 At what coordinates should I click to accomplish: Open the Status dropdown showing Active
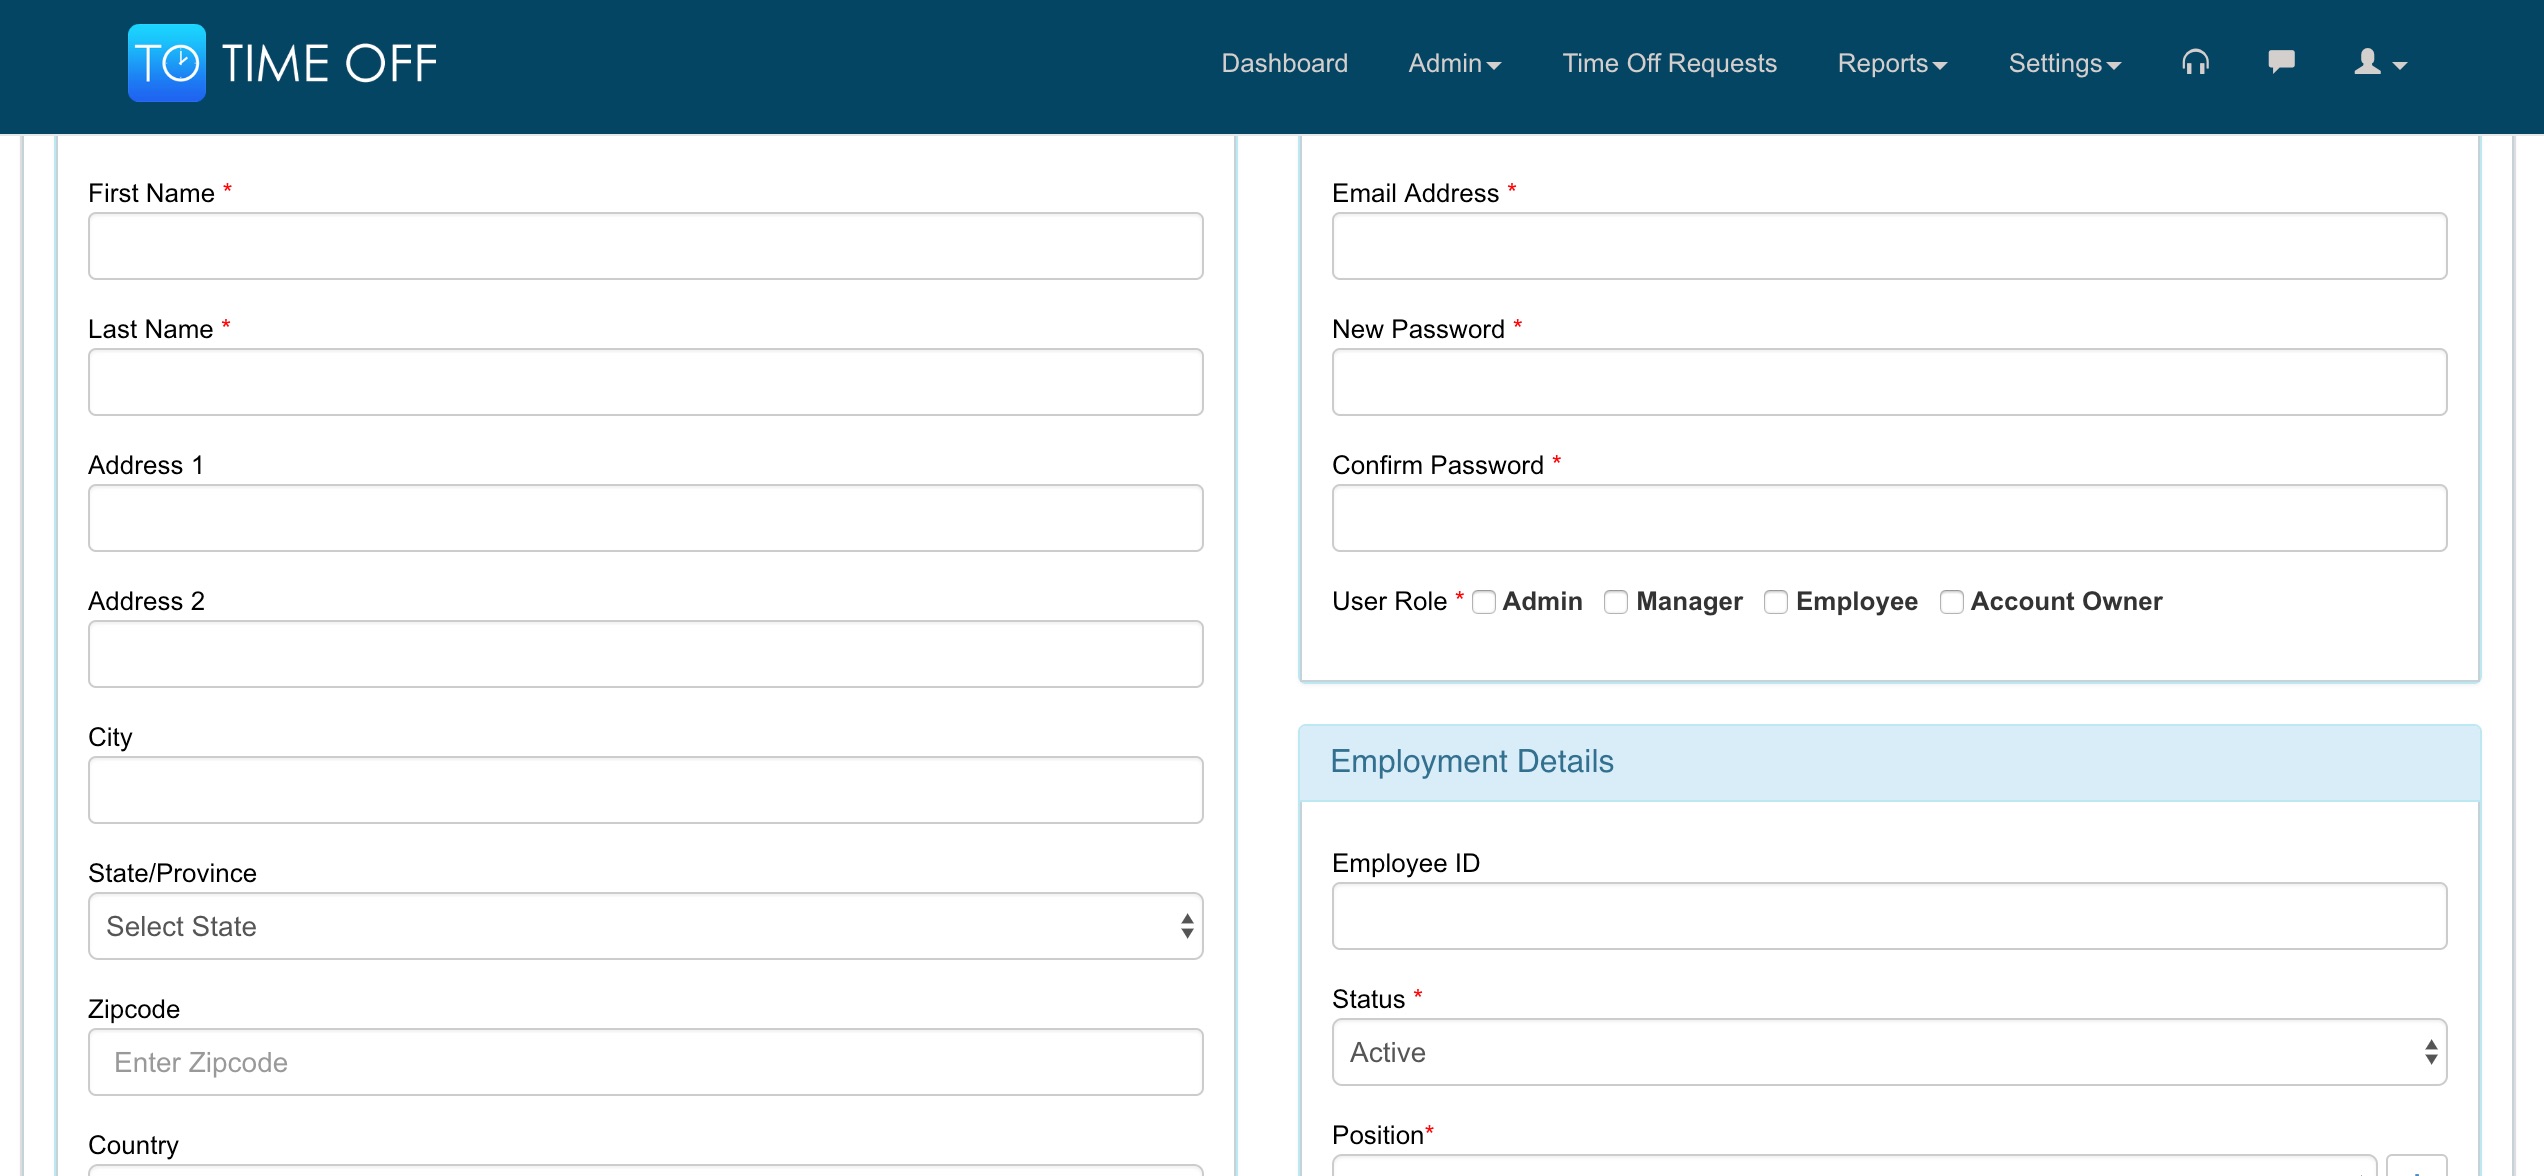pyautogui.click(x=1889, y=1052)
